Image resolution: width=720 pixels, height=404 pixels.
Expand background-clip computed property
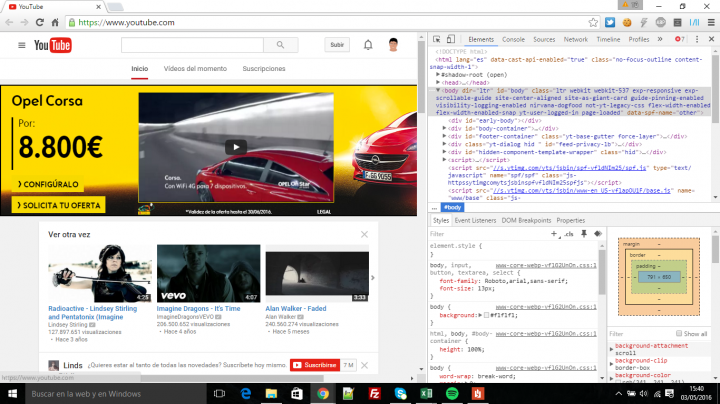612,364
